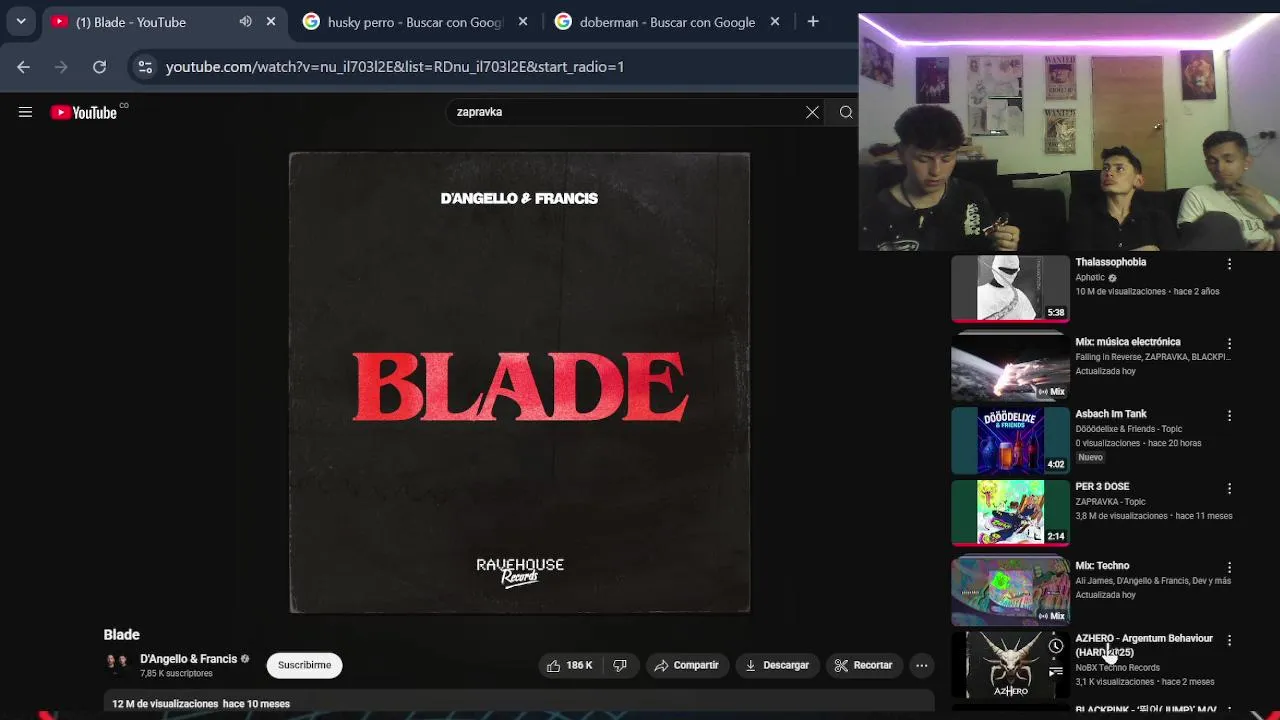
Task: Clear the search box with the X
Action: 812,112
